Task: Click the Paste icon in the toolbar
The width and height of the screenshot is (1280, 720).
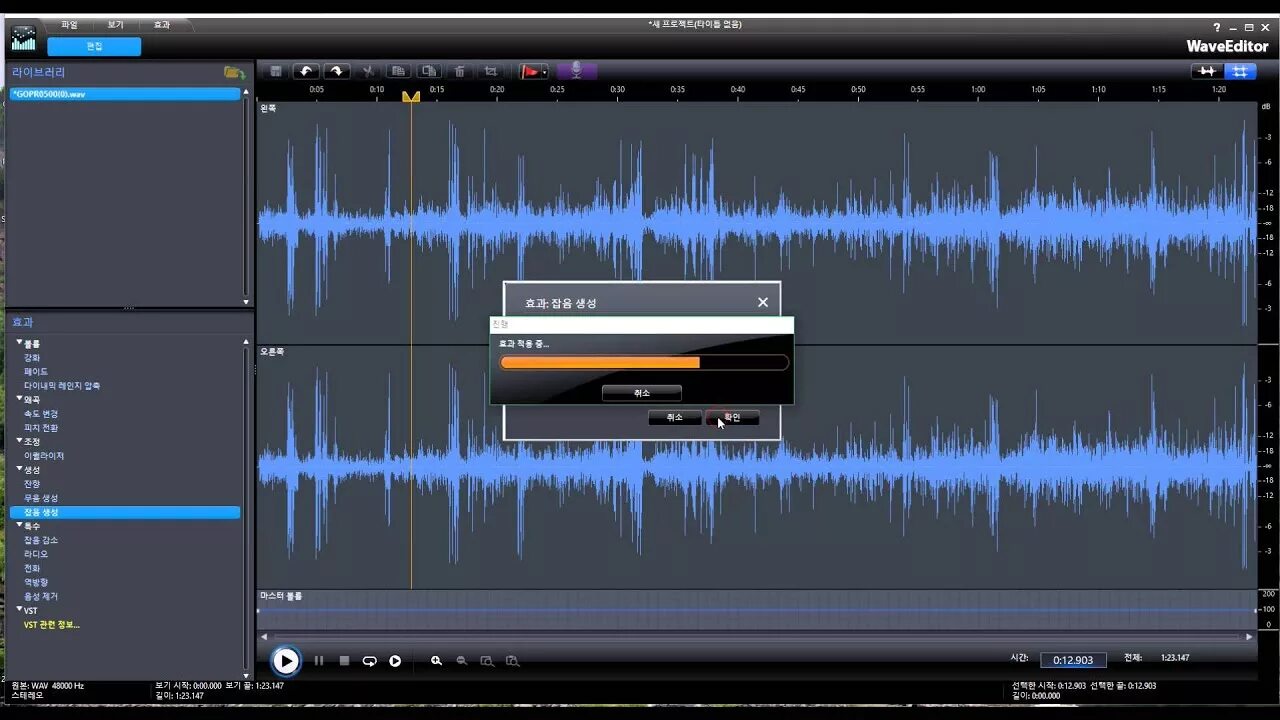Action: [429, 71]
